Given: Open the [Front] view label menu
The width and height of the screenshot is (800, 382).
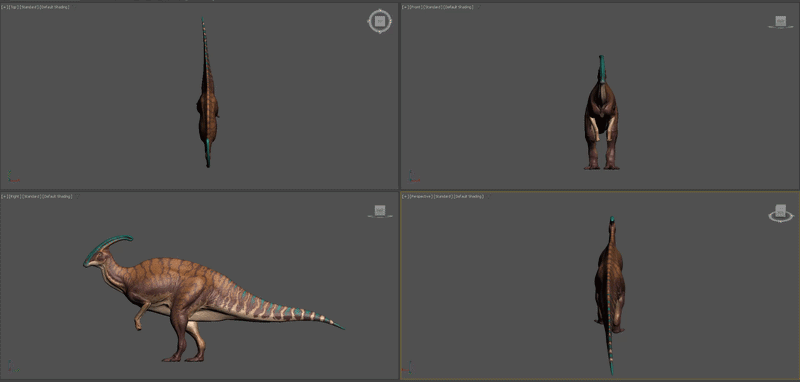Looking at the screenshot, I should (416, 8).
